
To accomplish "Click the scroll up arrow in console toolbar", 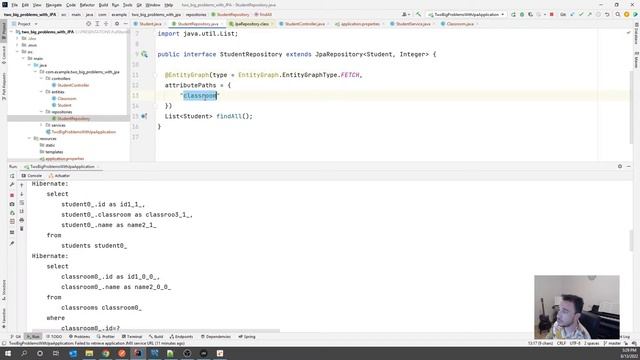I will coord(22,185).
